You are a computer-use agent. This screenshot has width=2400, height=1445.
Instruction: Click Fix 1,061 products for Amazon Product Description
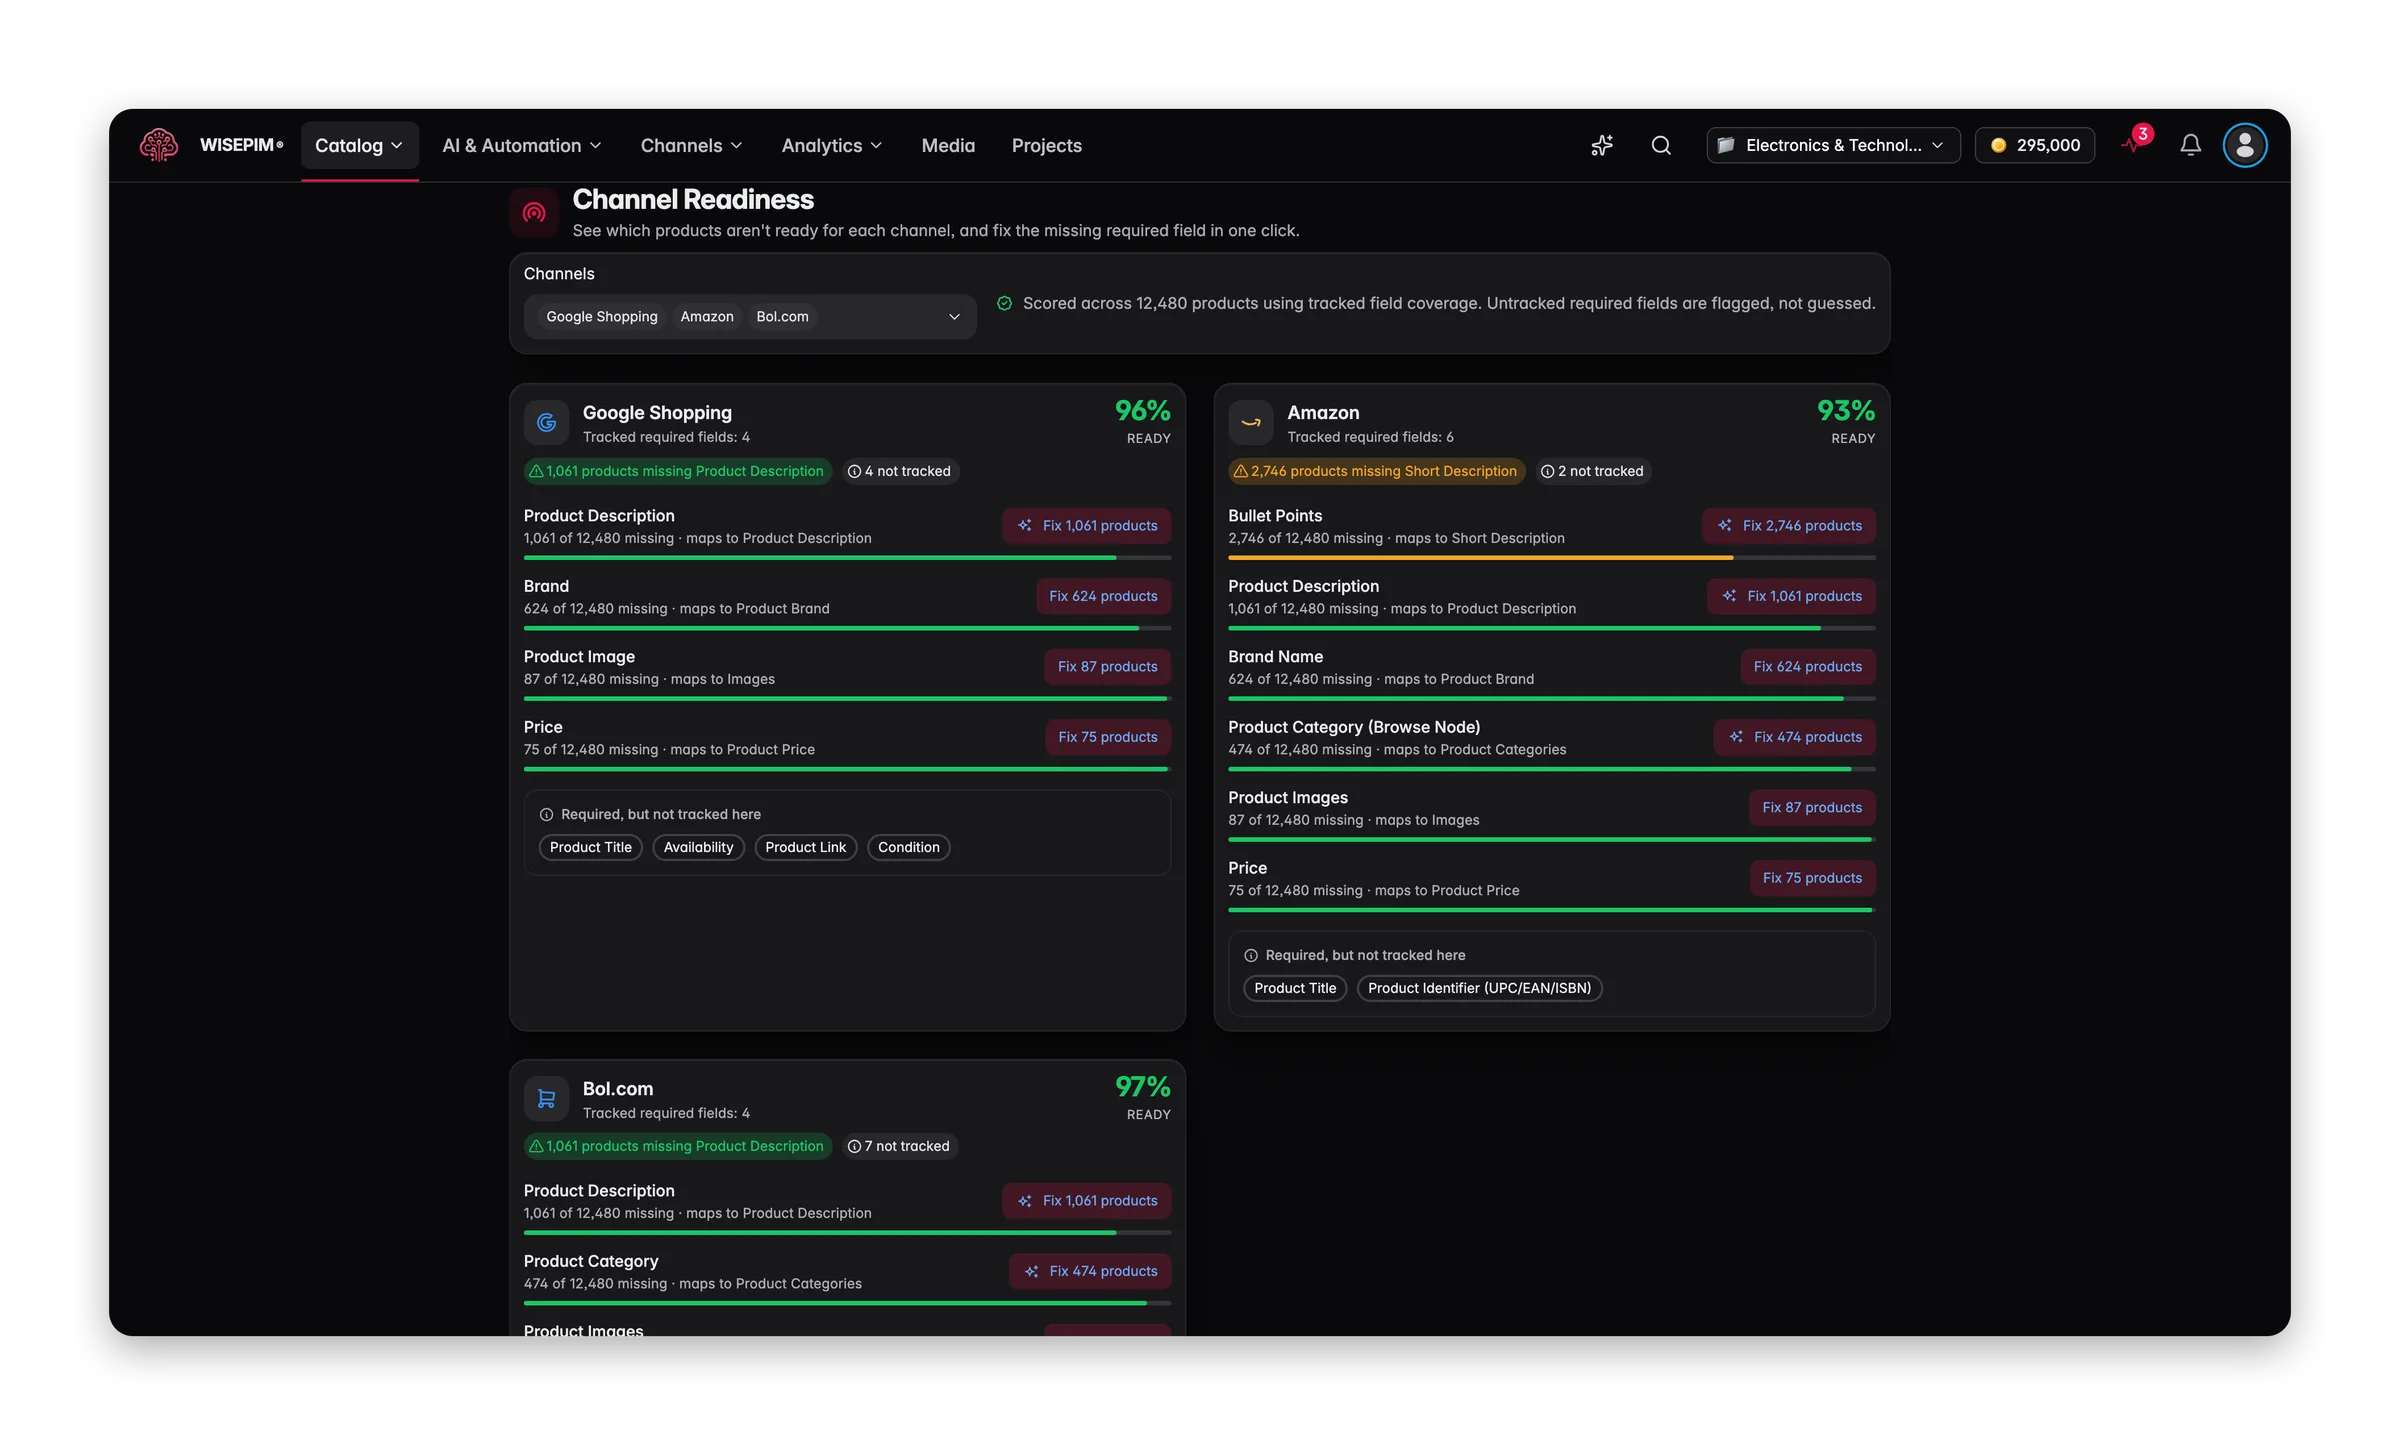(x=1791, y=596)
